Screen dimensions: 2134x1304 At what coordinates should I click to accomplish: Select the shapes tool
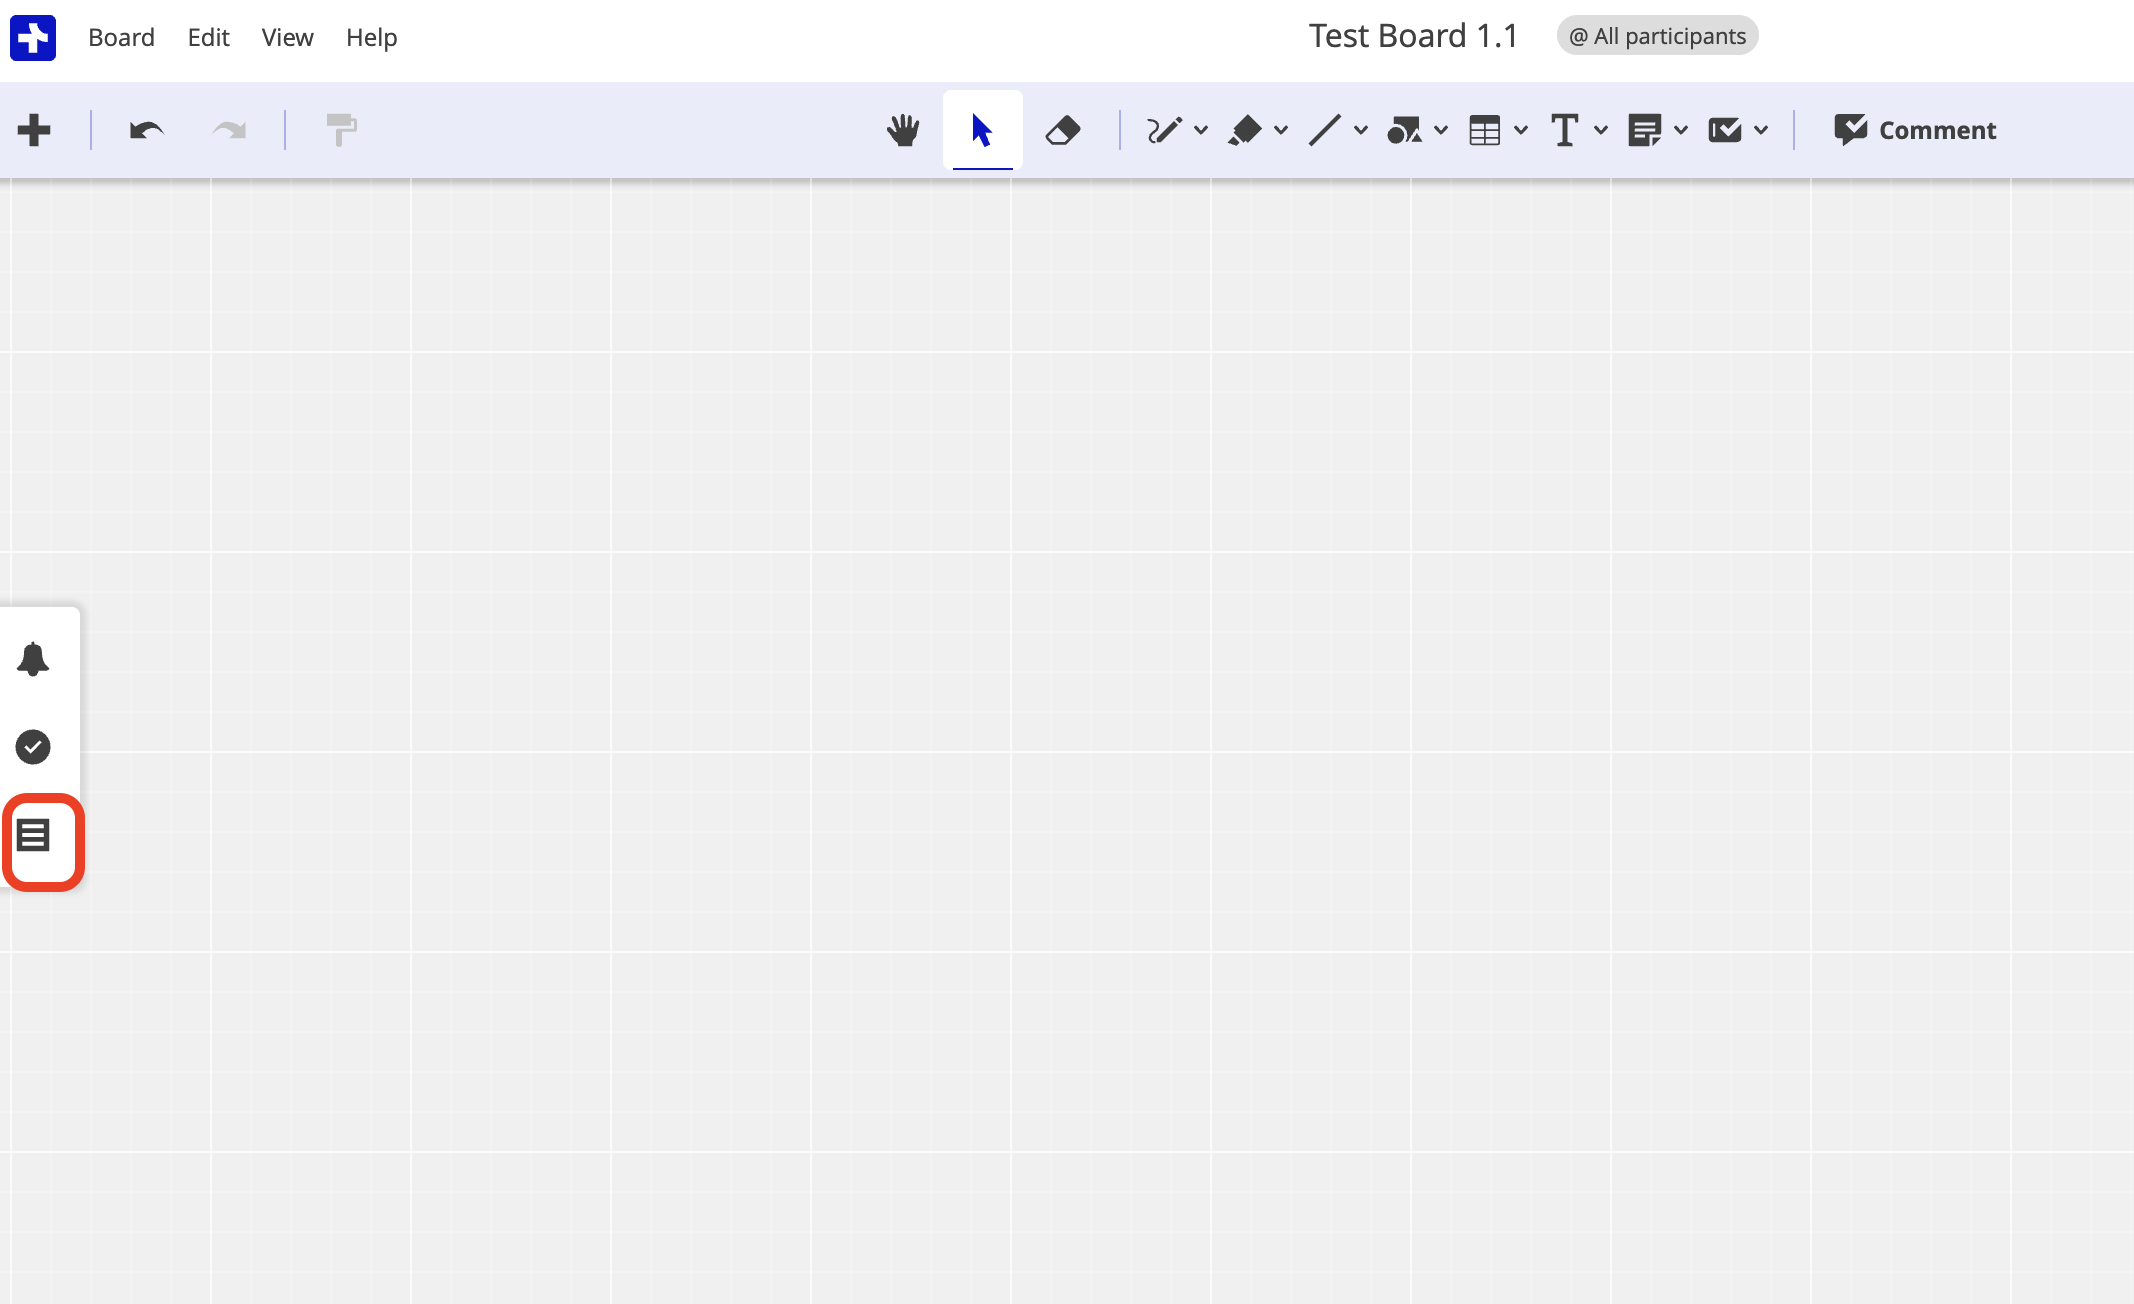click(x=1405, y=130)
